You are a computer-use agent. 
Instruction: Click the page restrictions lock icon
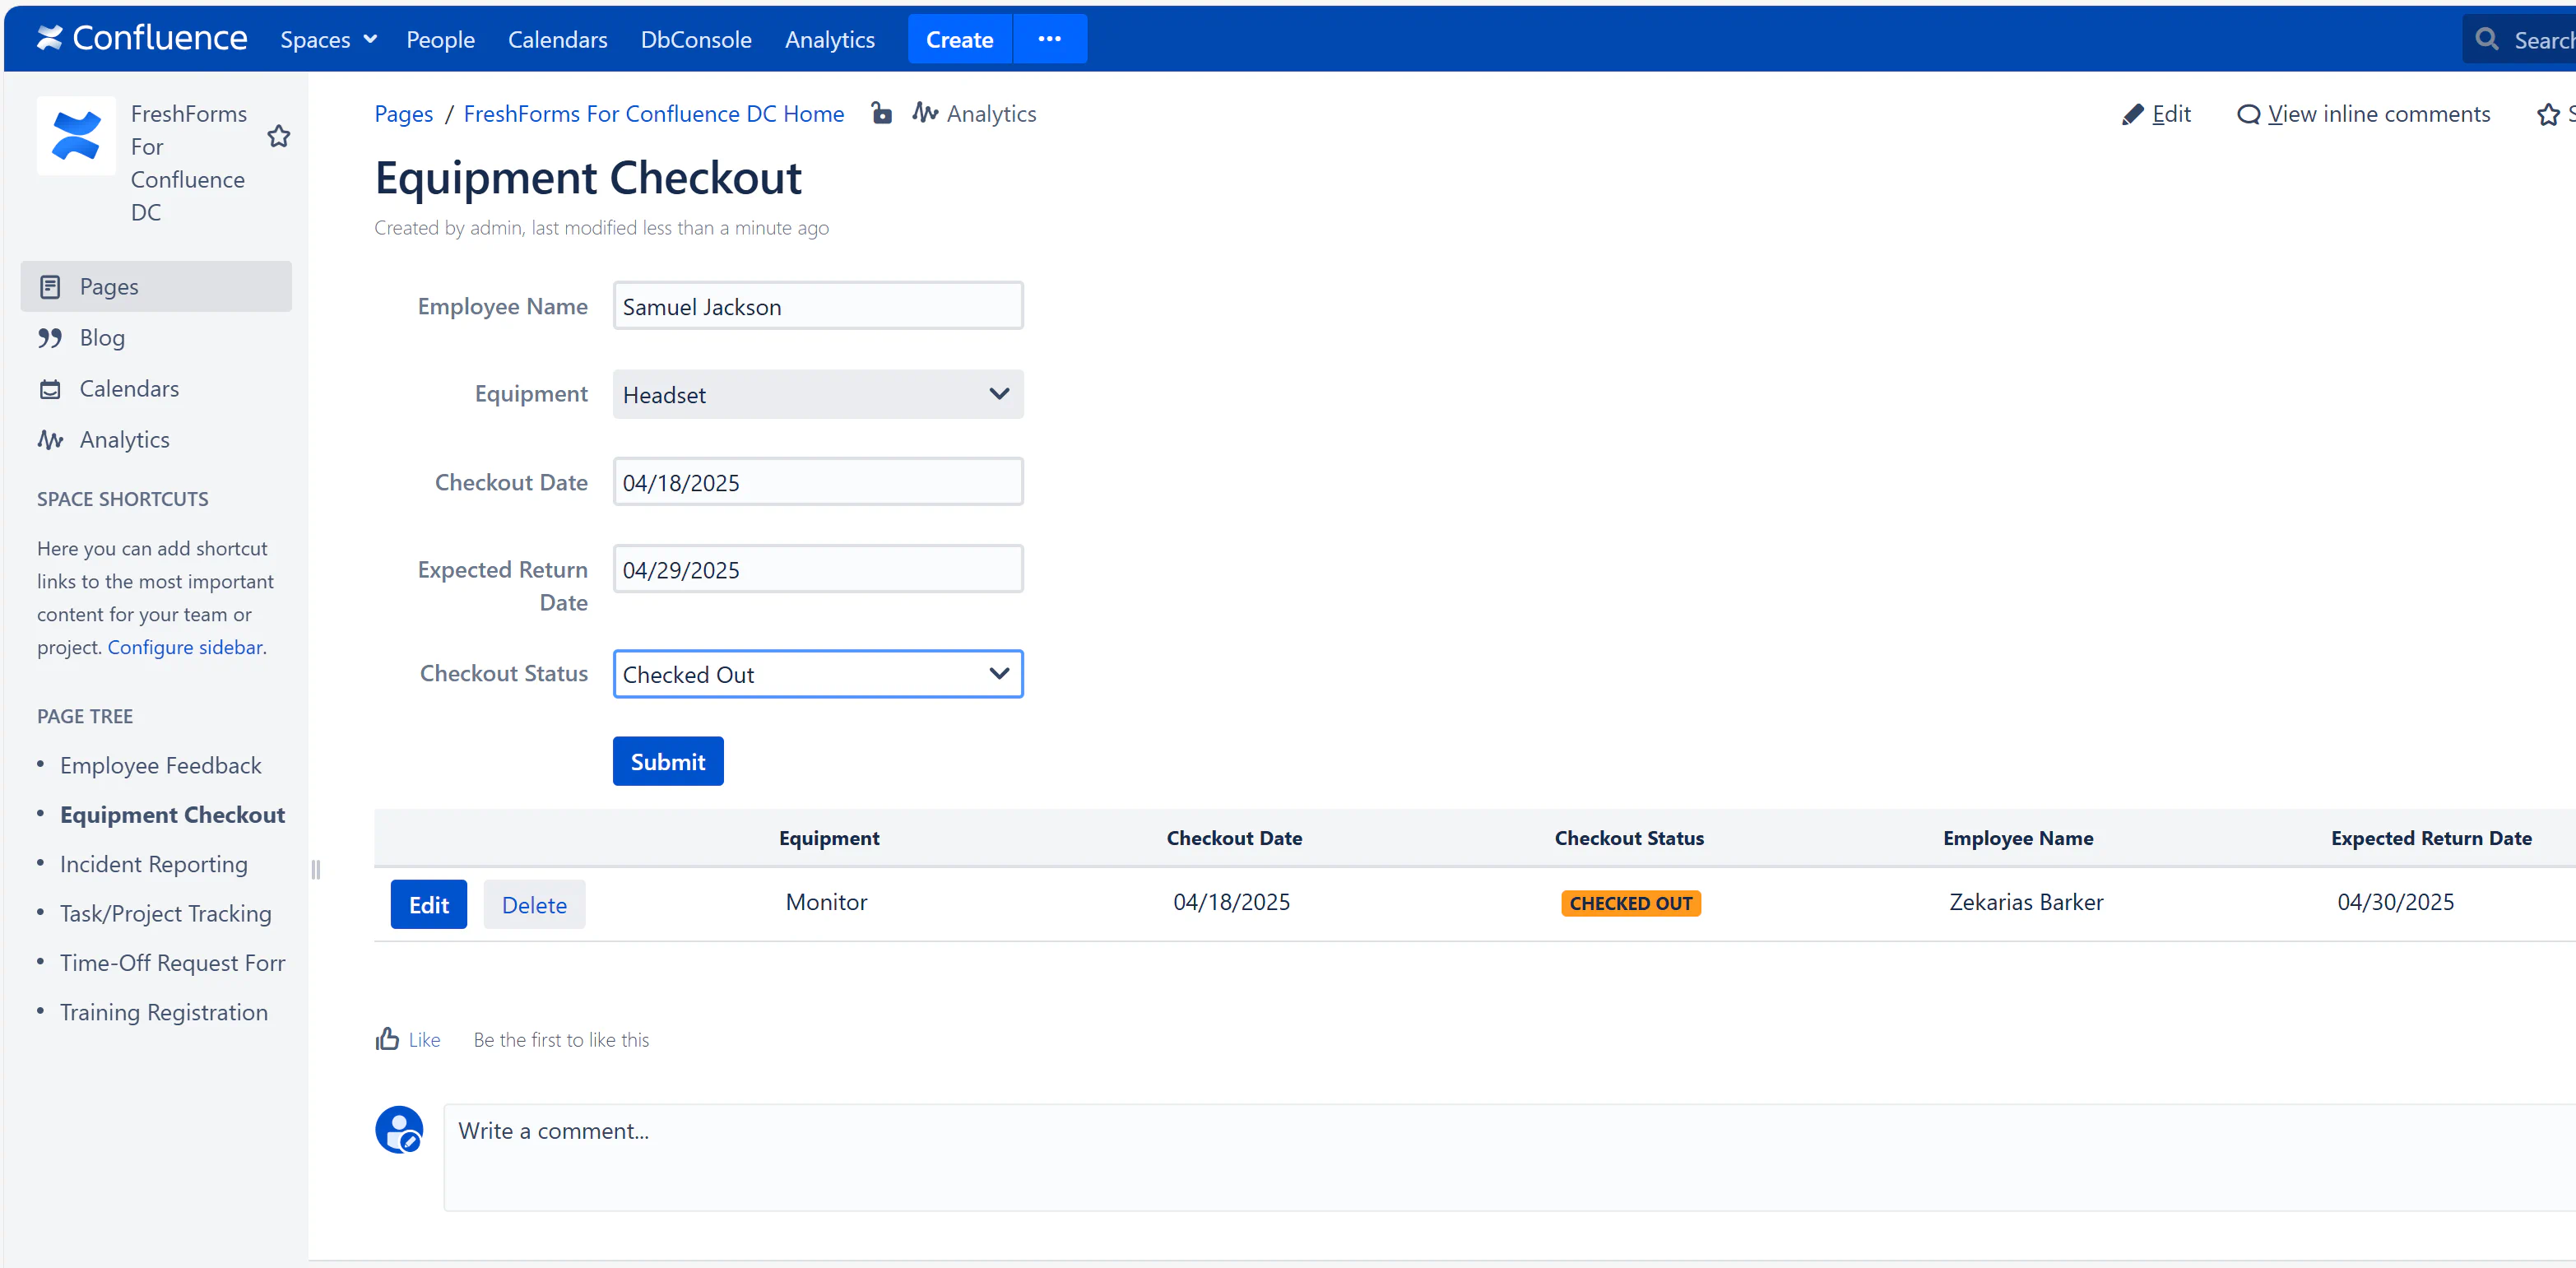[x=881, y=113]
